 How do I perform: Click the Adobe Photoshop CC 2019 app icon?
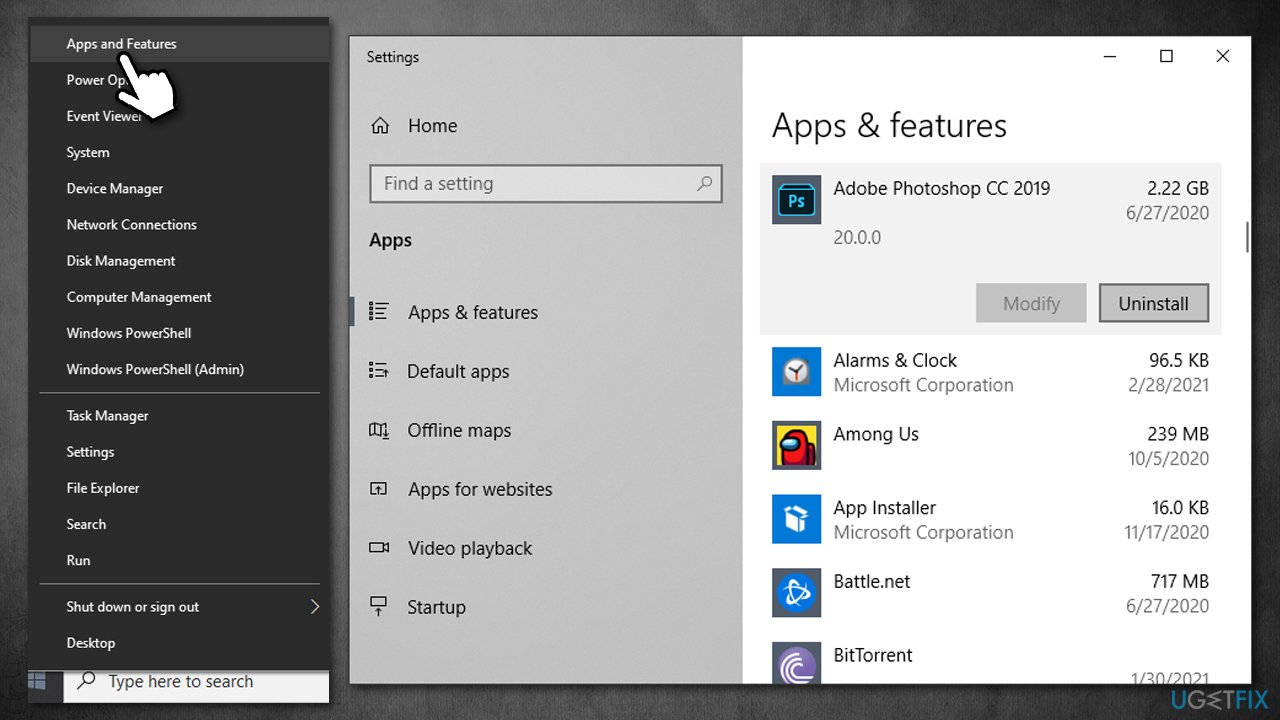coord(797,199)
